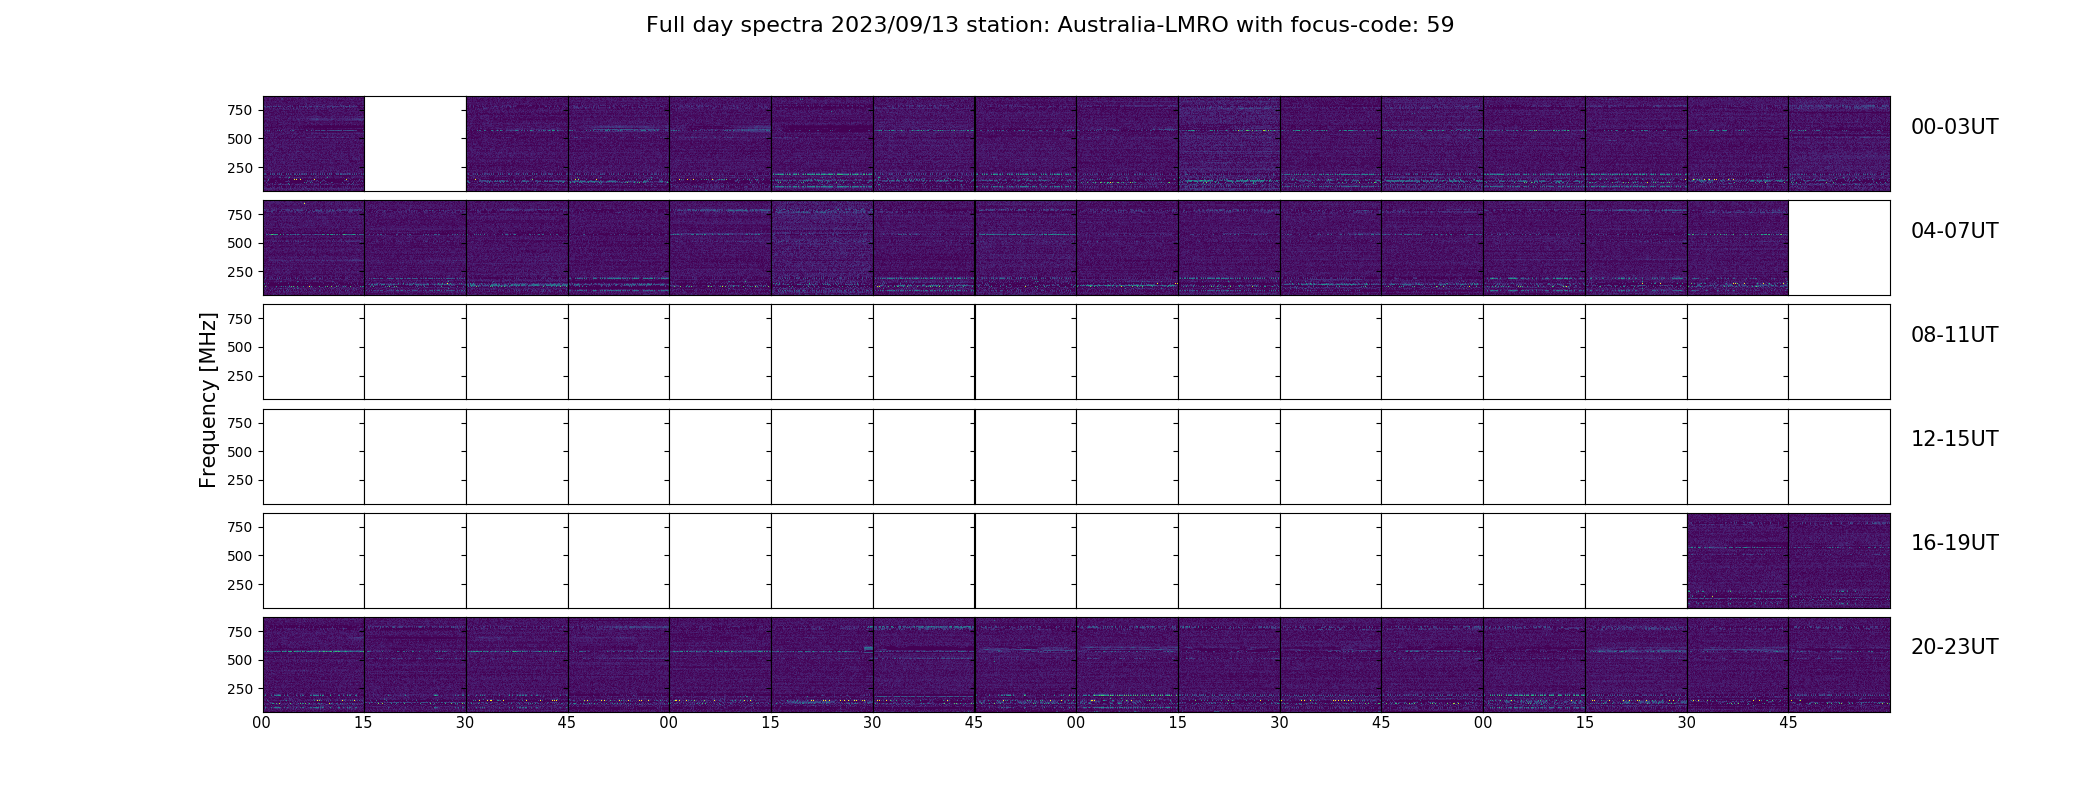Select the "08-11UT" row label

(x=1954, y=335)
